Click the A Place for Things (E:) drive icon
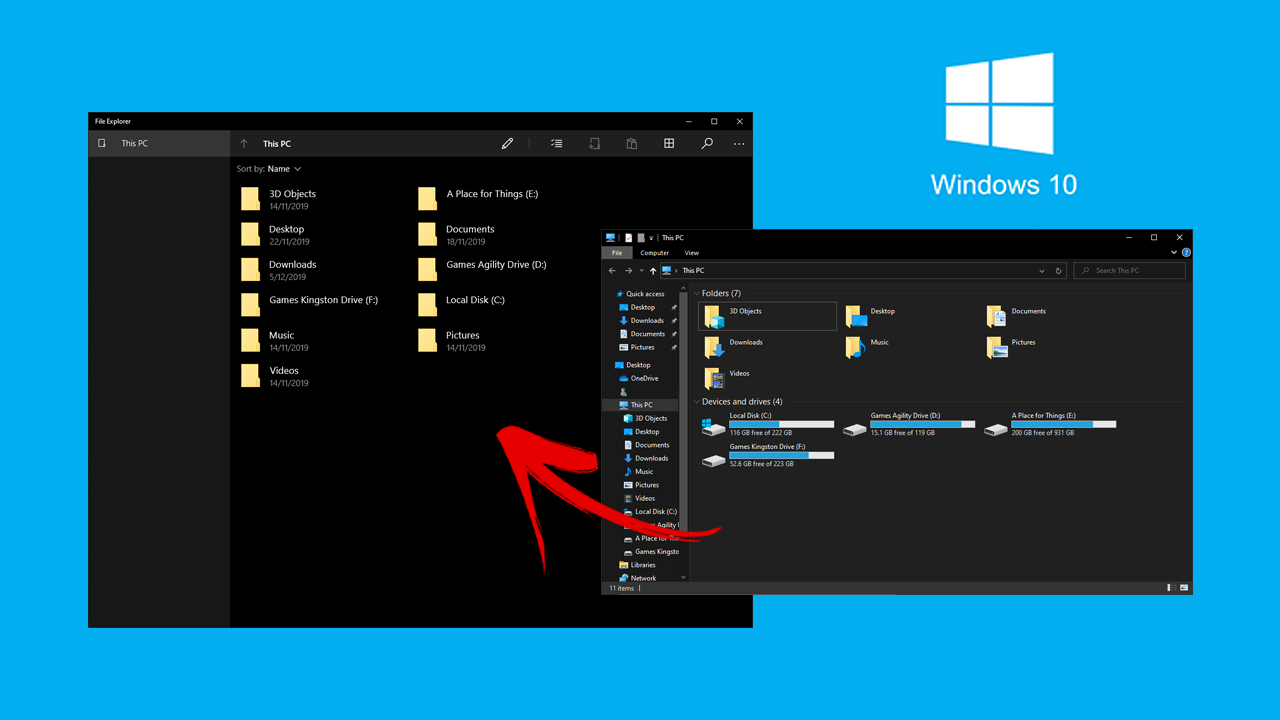 click(x=995, y=427)
